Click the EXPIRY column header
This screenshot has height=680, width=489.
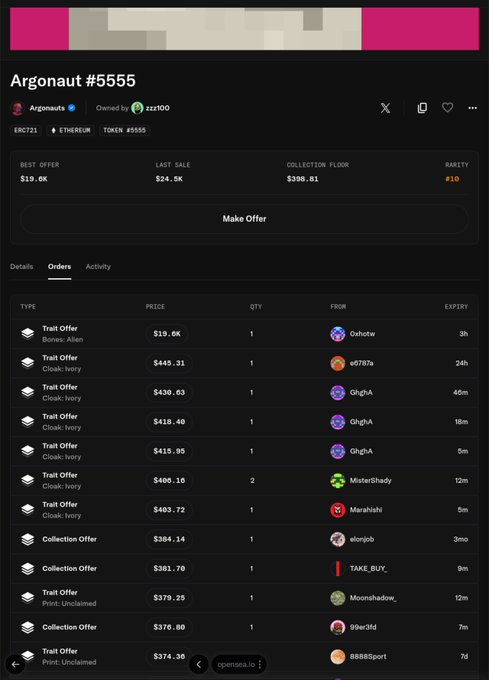pos(456,307)
